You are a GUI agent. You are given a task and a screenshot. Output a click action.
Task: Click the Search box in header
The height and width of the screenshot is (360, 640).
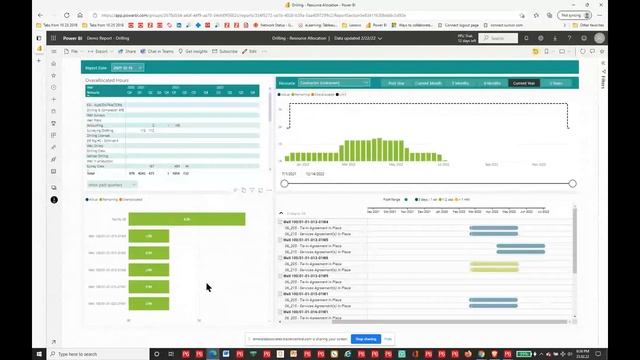[x=498, y=38]
